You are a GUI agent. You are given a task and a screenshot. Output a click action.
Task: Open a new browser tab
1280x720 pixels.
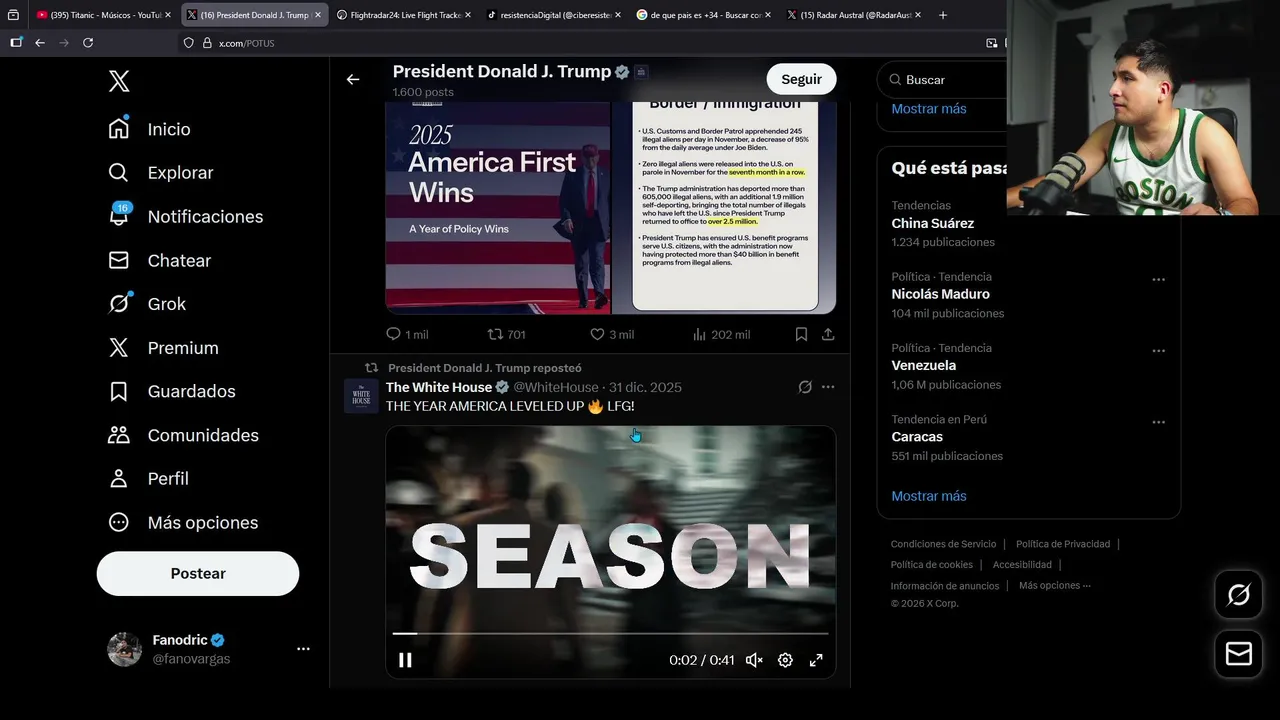pos(942,15)
